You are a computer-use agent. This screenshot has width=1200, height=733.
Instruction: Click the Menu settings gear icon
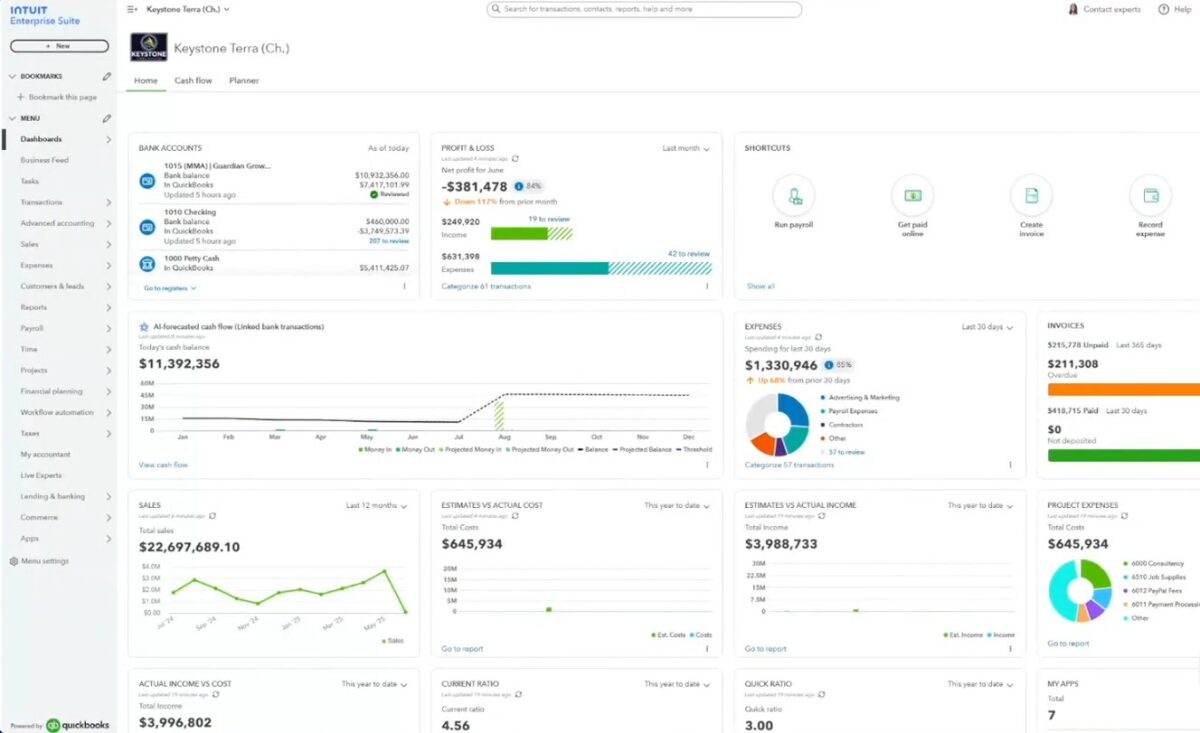coord(14,561)
